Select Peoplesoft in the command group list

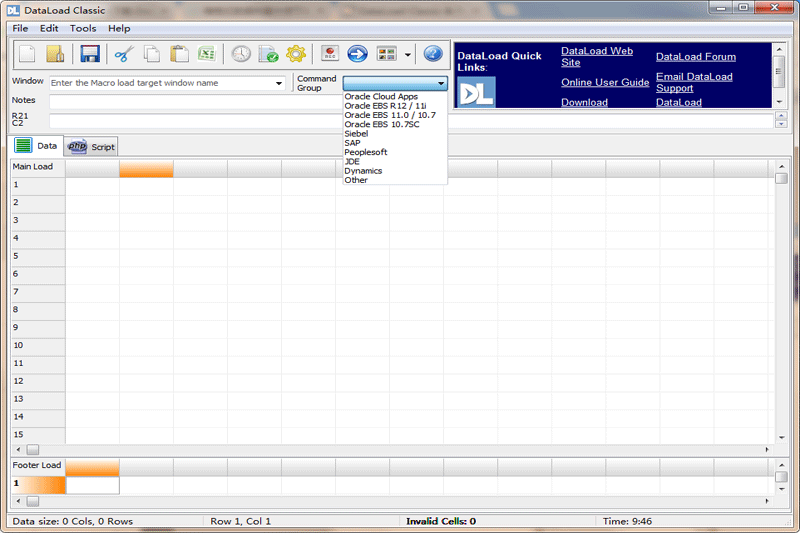tap(366, 152)
